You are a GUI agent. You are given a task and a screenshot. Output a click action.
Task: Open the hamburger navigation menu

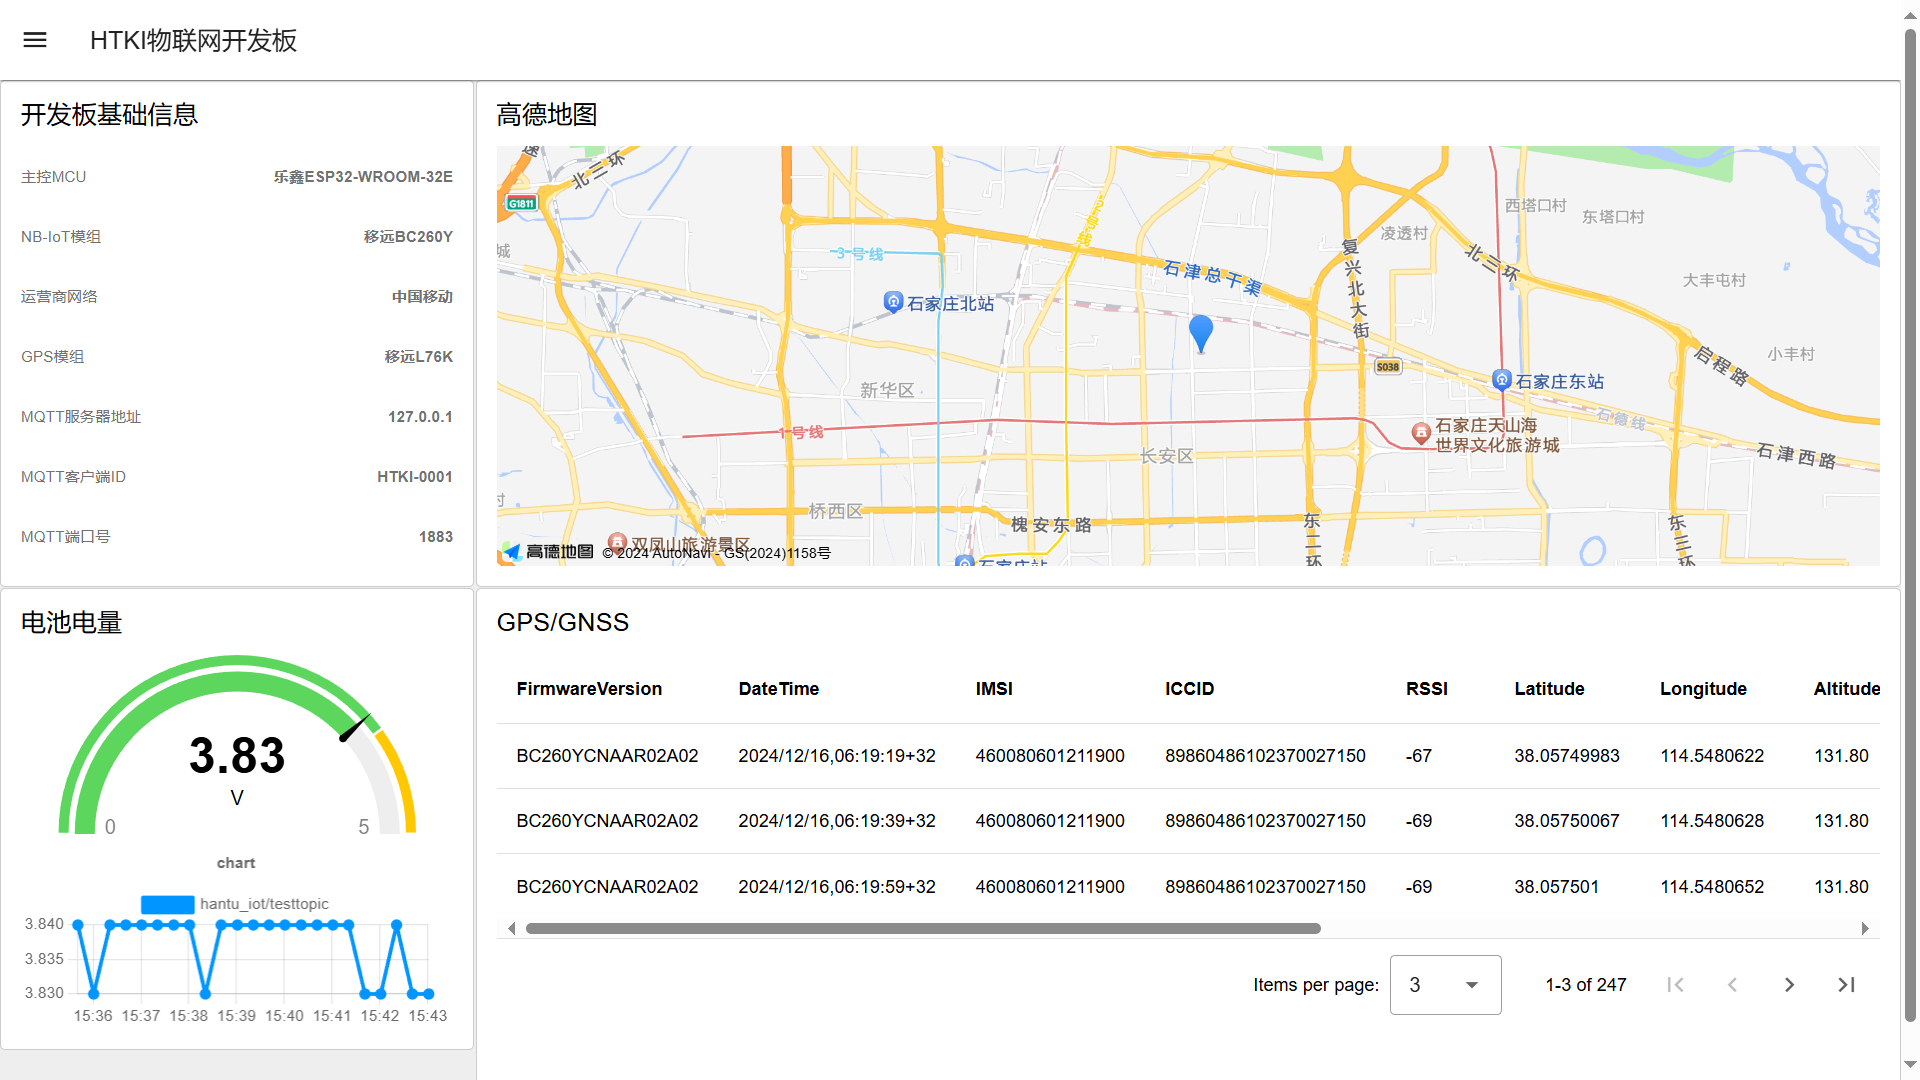[x=35, y=40]
